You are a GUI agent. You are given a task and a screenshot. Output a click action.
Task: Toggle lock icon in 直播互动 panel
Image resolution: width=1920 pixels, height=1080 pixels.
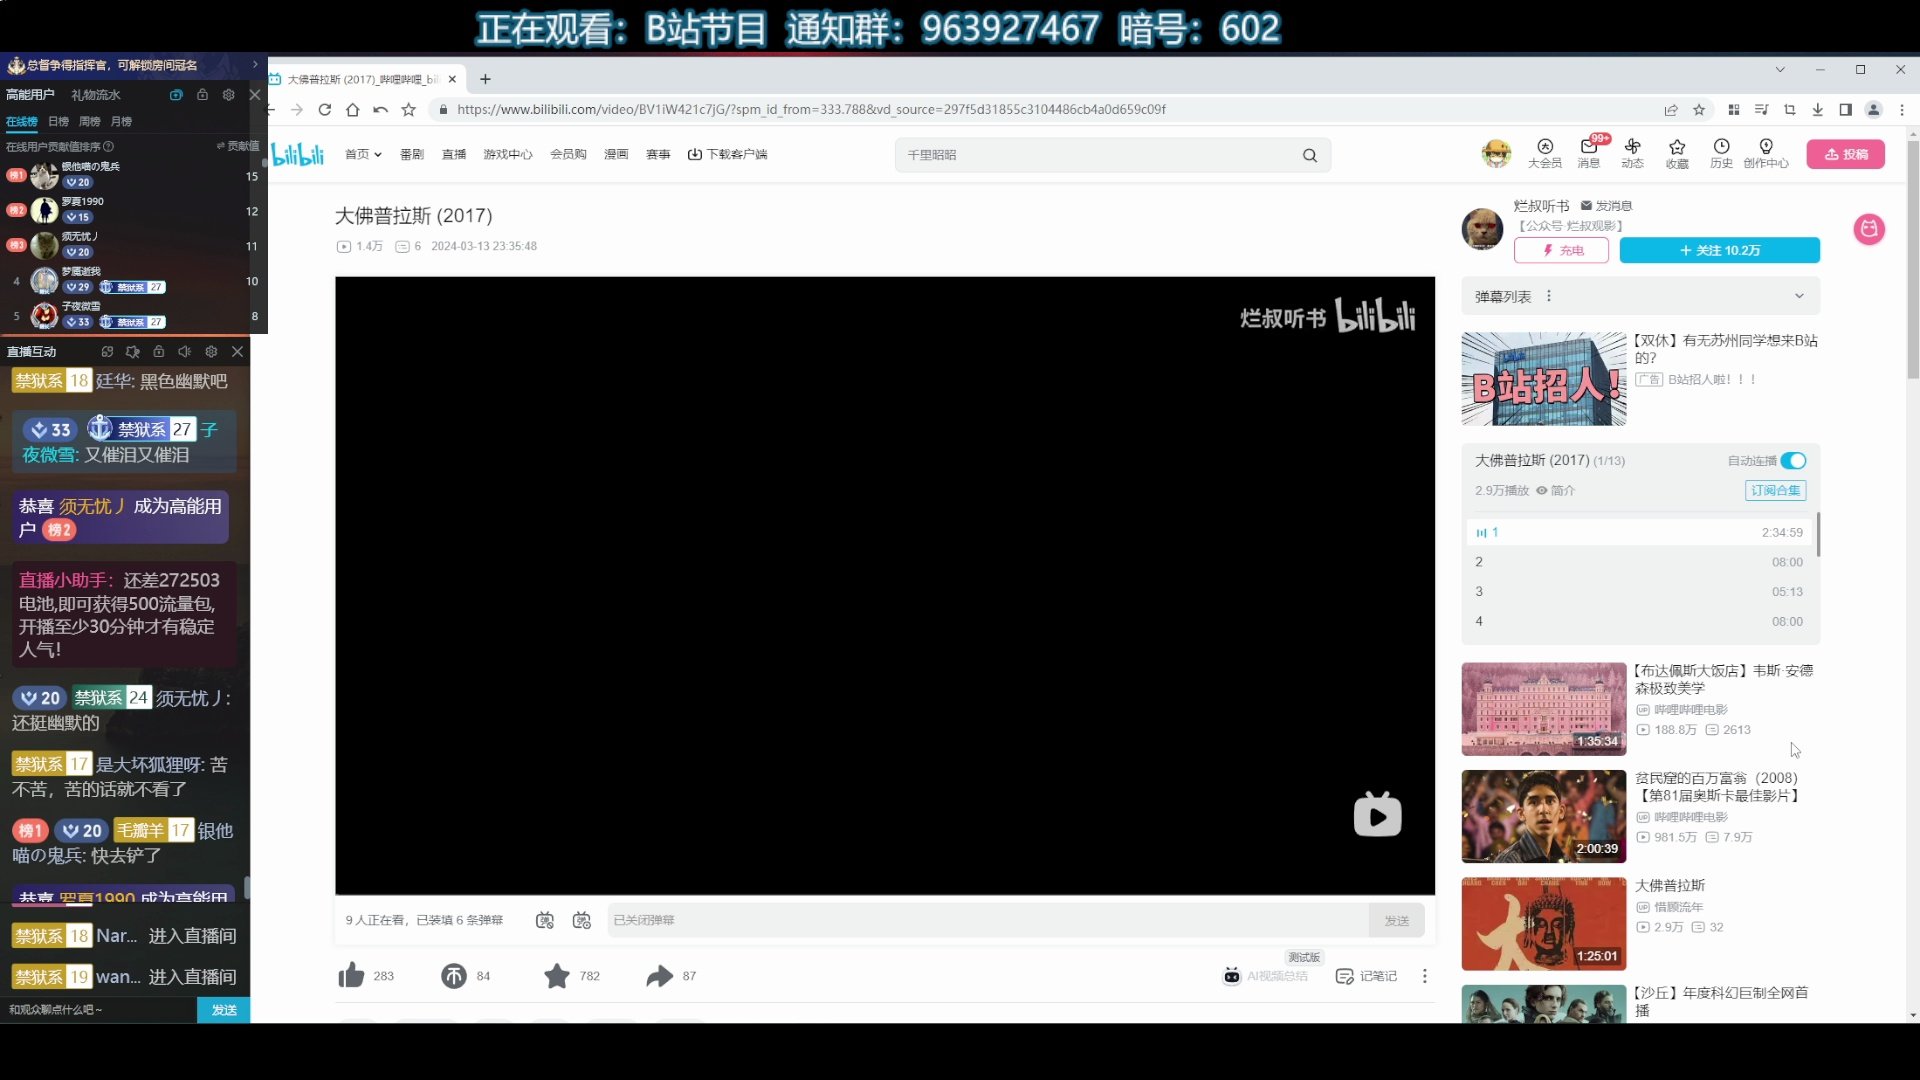[x=159, y=351]
